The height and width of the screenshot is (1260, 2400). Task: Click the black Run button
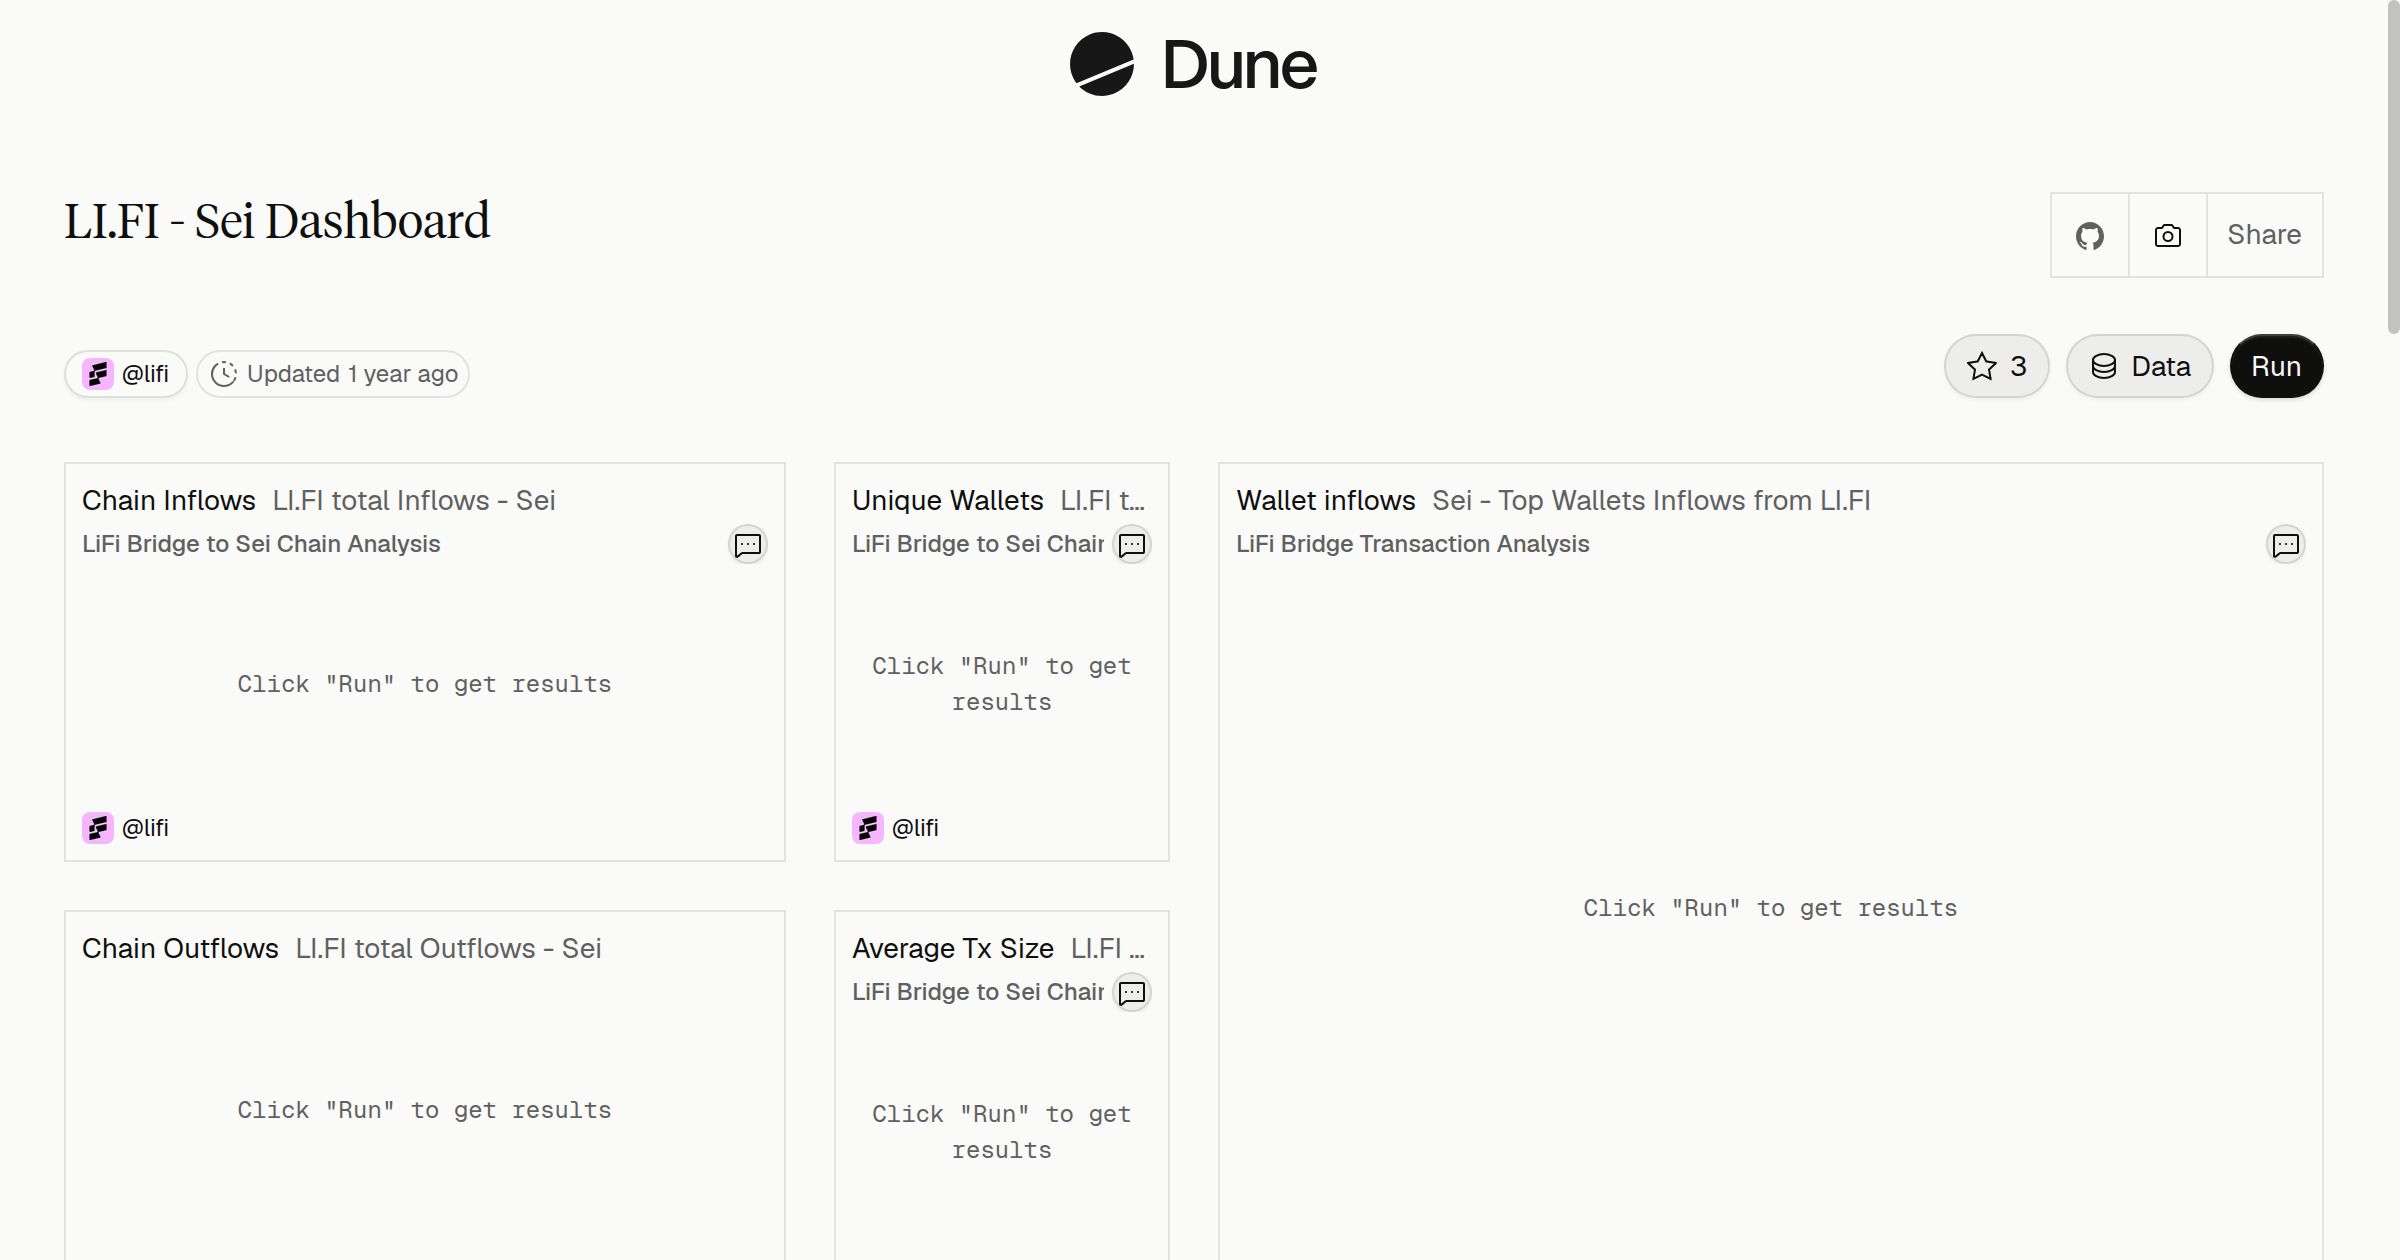[2276, 366]
